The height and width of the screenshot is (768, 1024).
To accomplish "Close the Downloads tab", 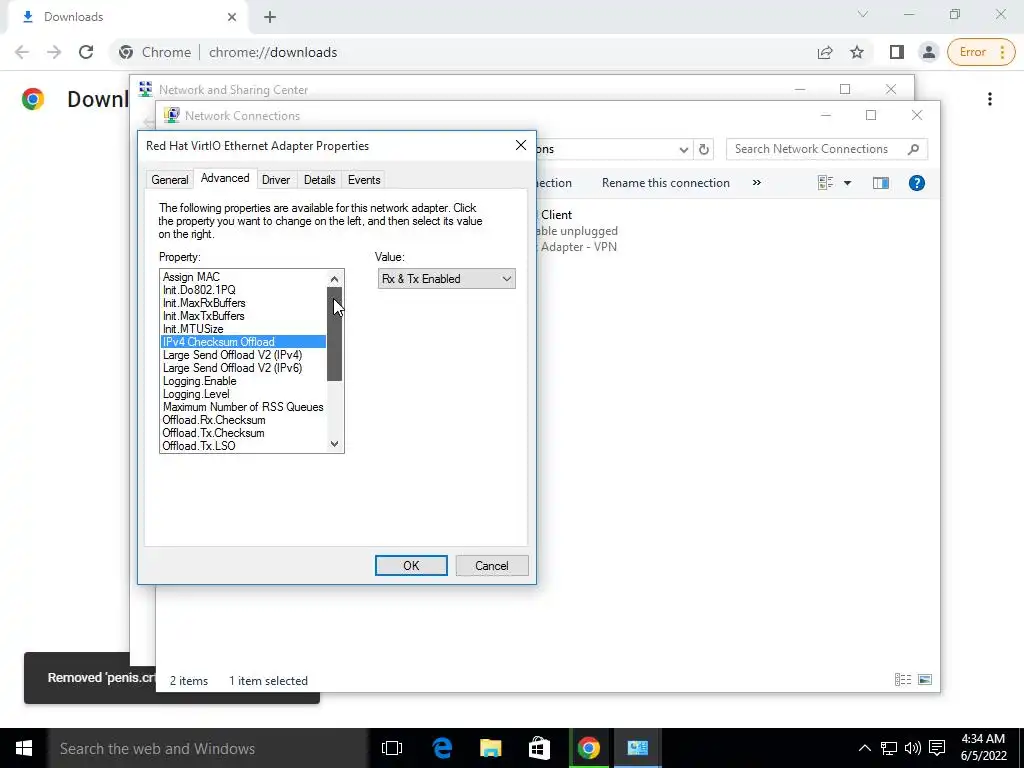I will coord(232,17).
